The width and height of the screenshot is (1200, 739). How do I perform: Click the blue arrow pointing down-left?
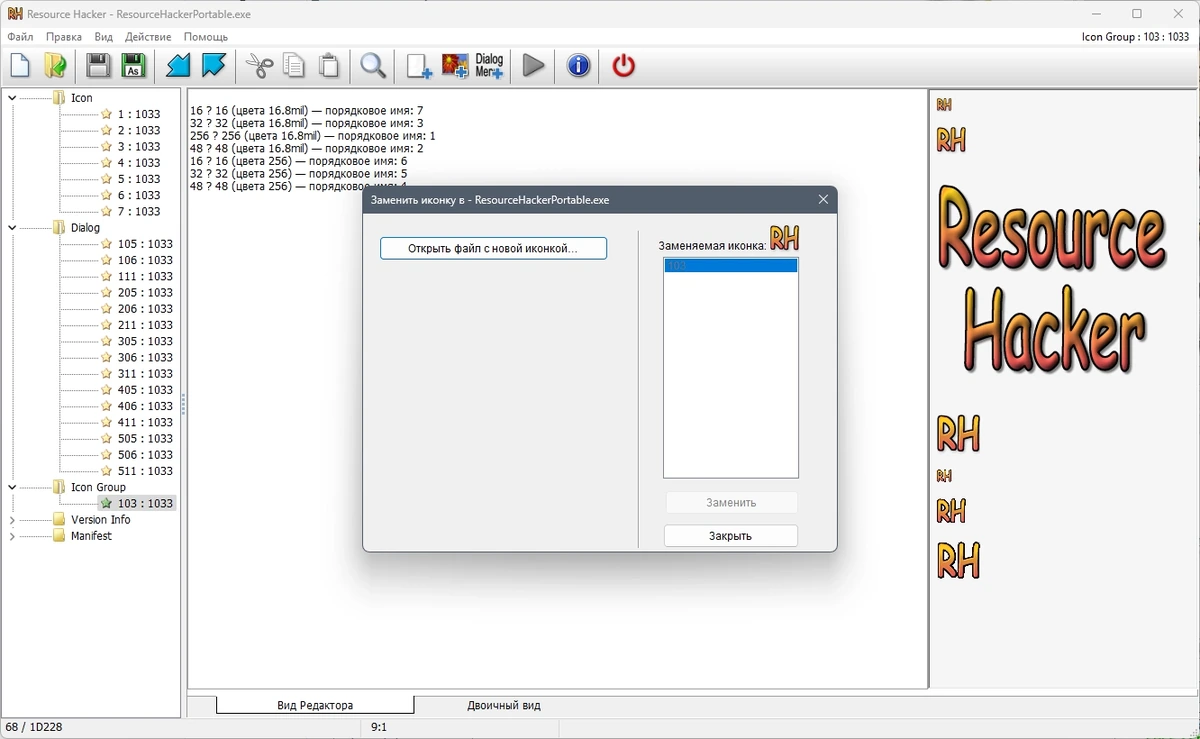click(x=178, y=66)
